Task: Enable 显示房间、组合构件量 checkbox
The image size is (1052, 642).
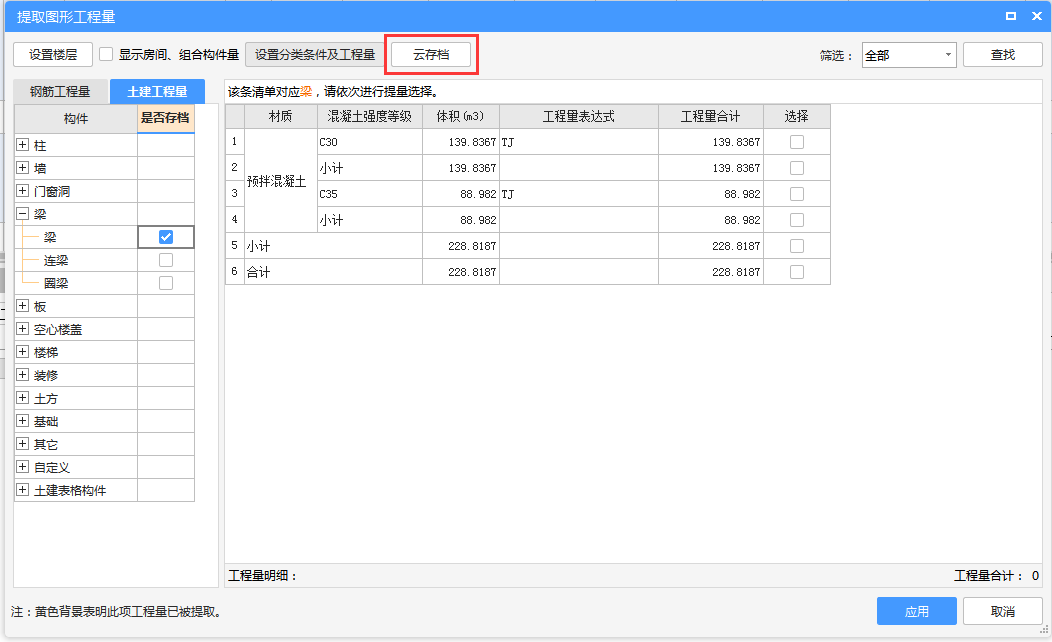Action: click(x=106, y=55)
